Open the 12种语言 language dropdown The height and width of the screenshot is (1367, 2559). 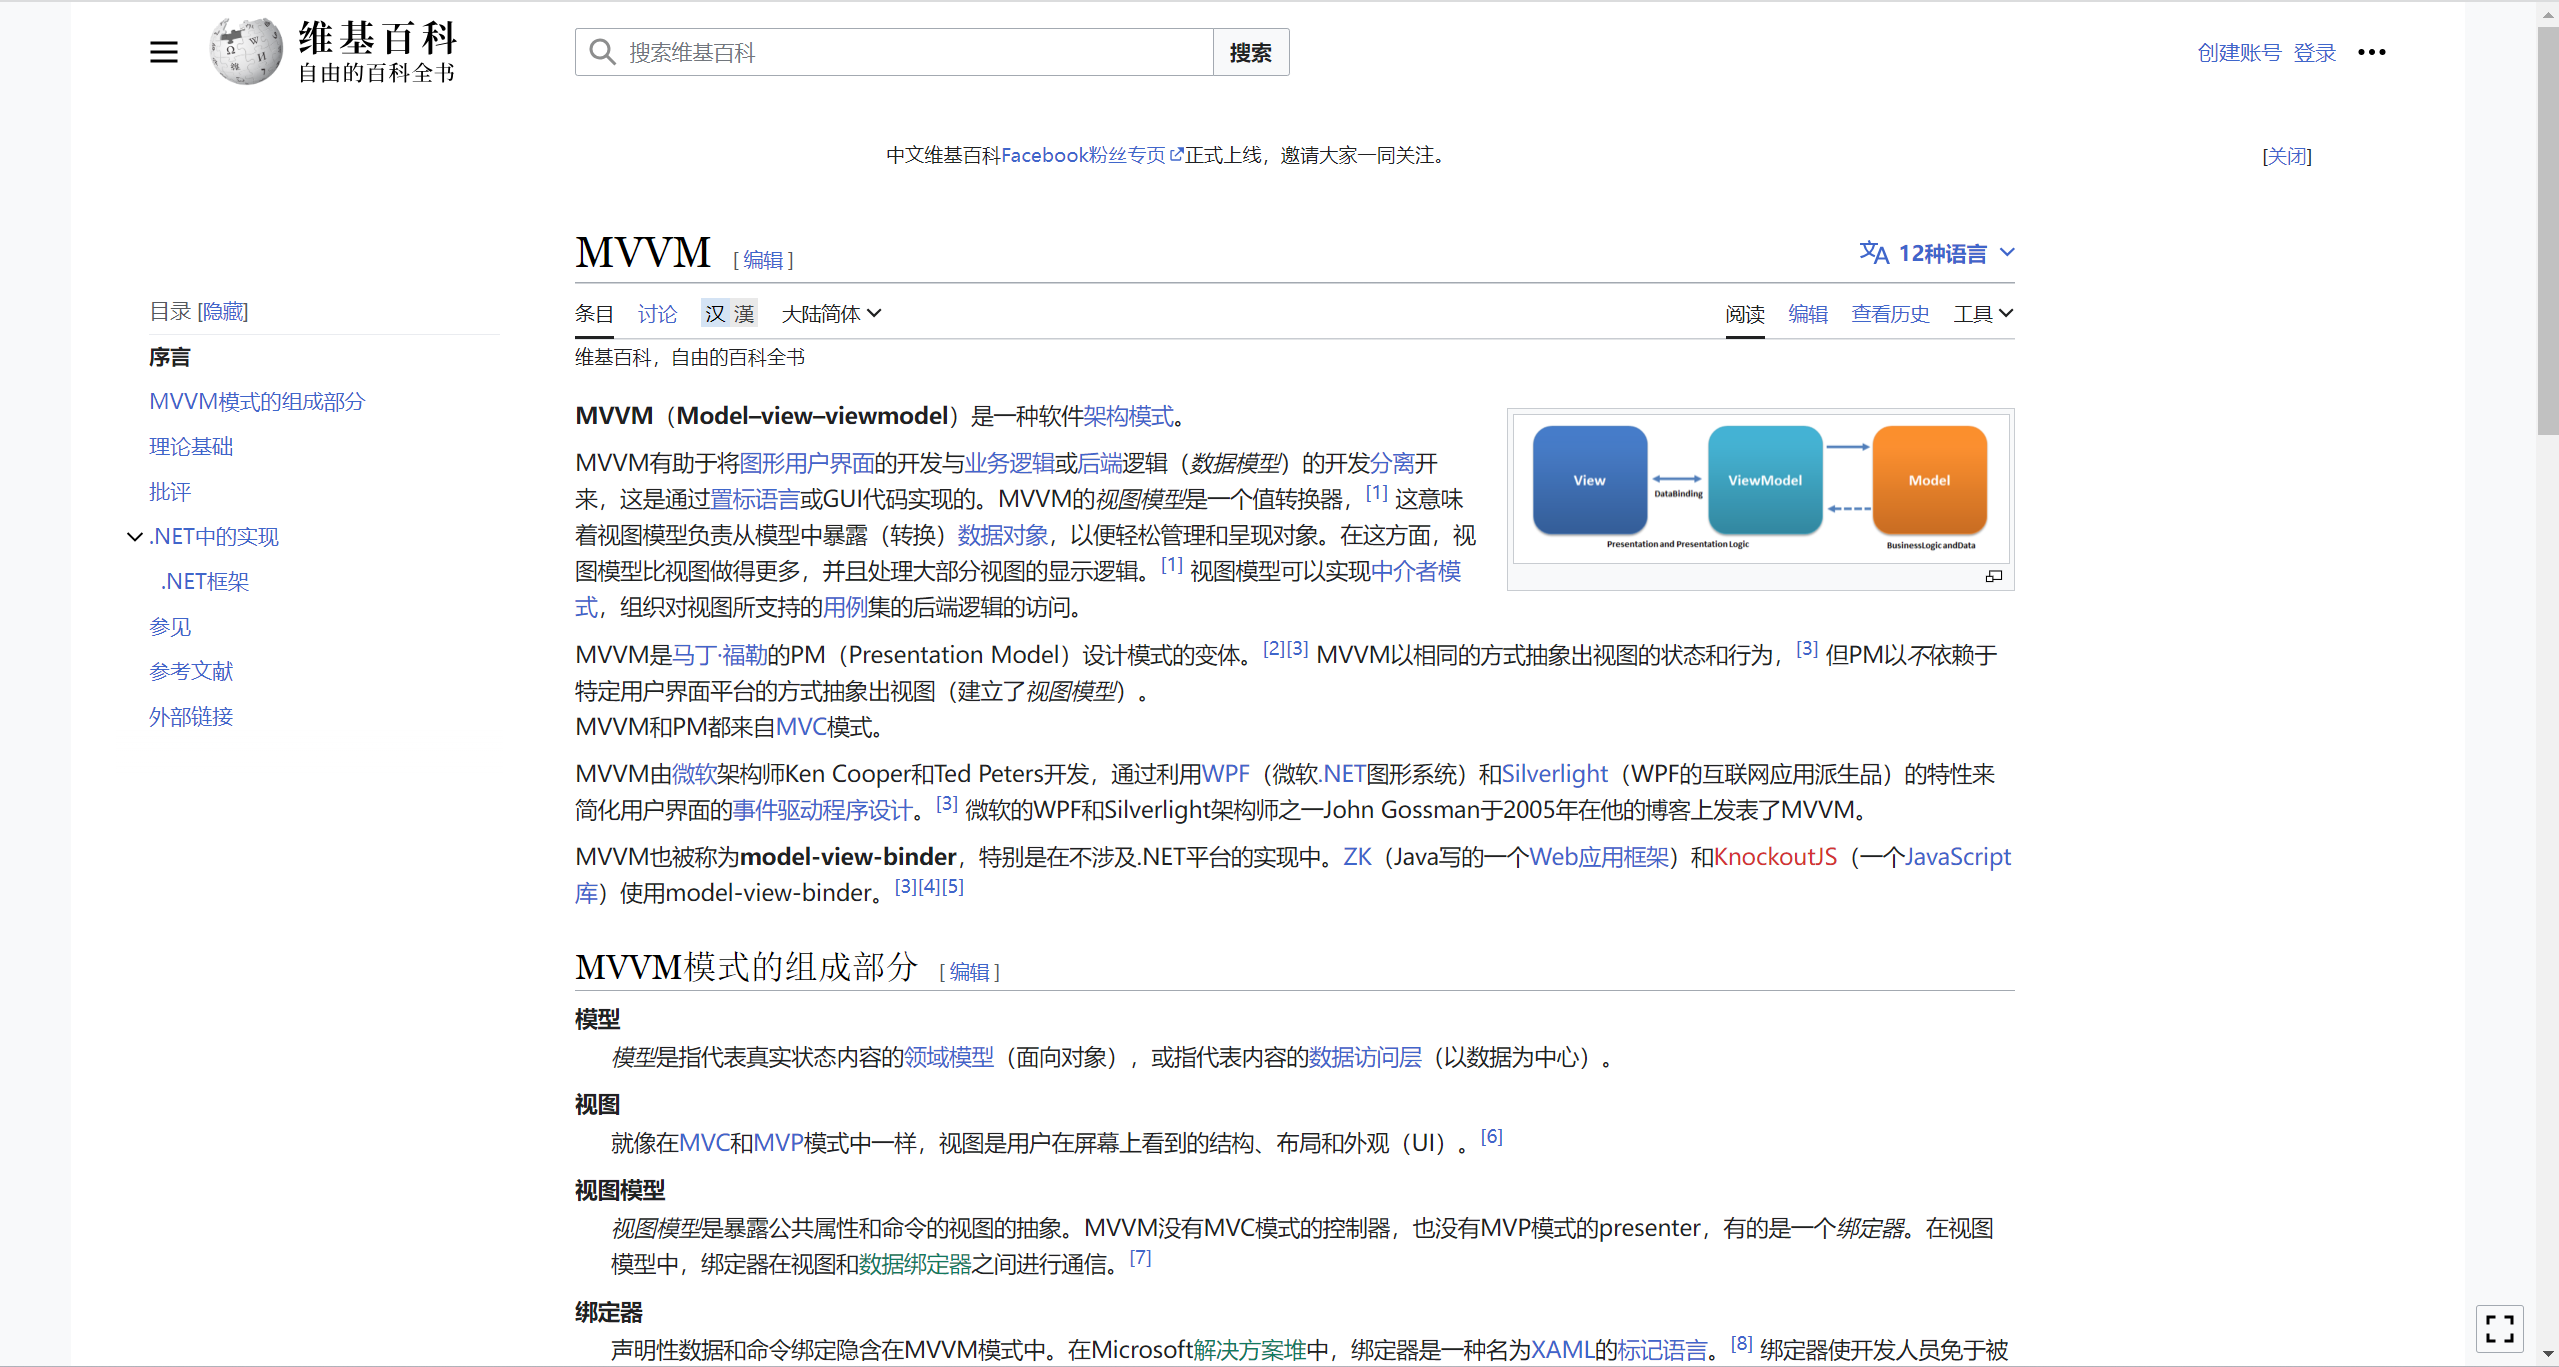[1937, 253]
